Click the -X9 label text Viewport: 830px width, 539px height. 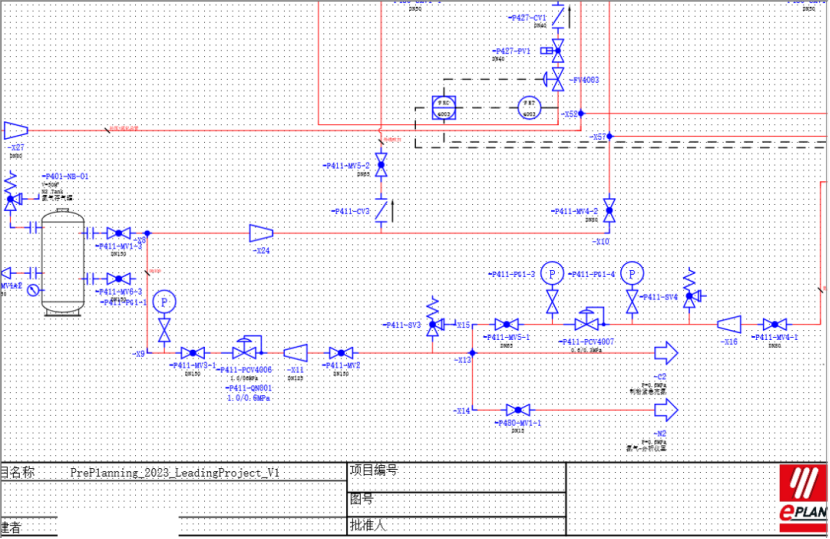tap(138, 354)
